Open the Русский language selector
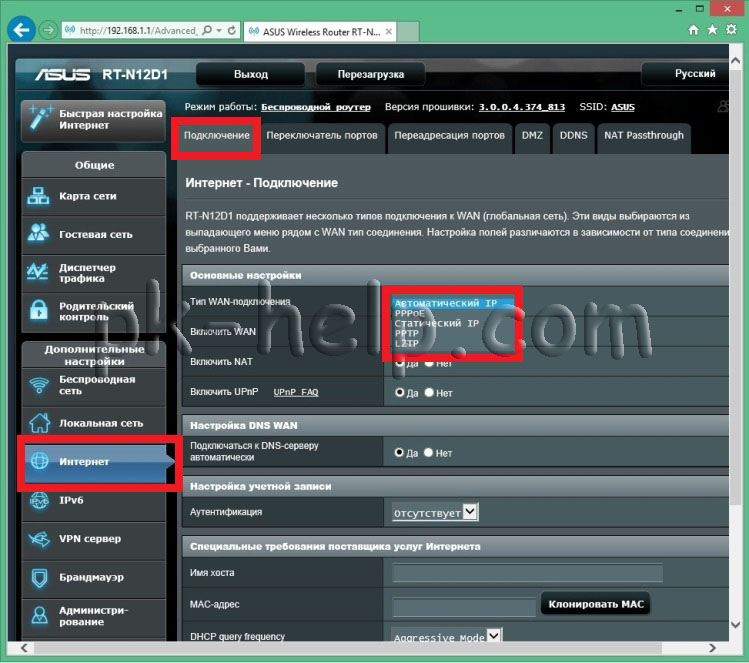Viewport: 749px width, 663px height. tap(685, 74)
